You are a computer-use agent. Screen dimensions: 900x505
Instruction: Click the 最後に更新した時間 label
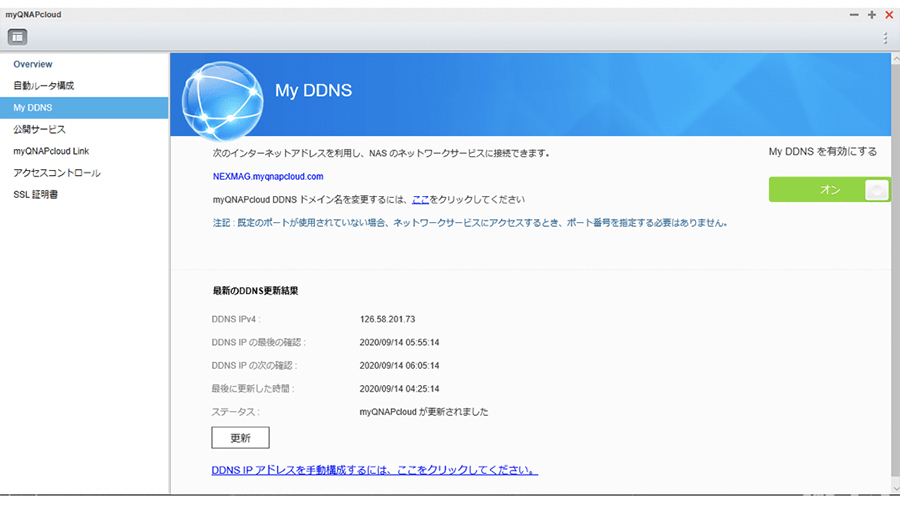[253, 389]
